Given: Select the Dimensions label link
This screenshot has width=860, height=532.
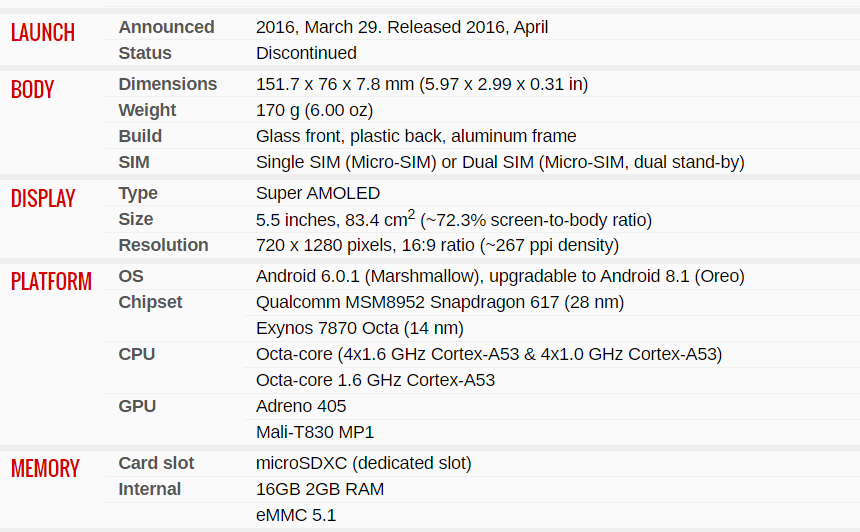Looking at the screenshot, I should coord(168,84).
